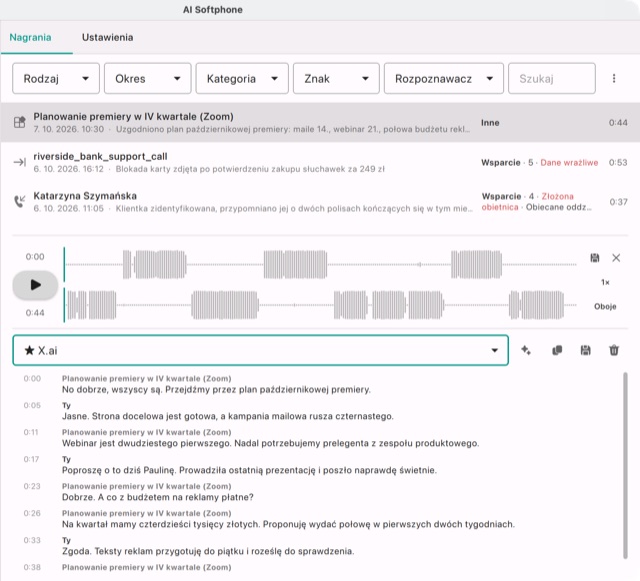Change the Oboje channel selection

pyautogui.click(x=605, y=306)
